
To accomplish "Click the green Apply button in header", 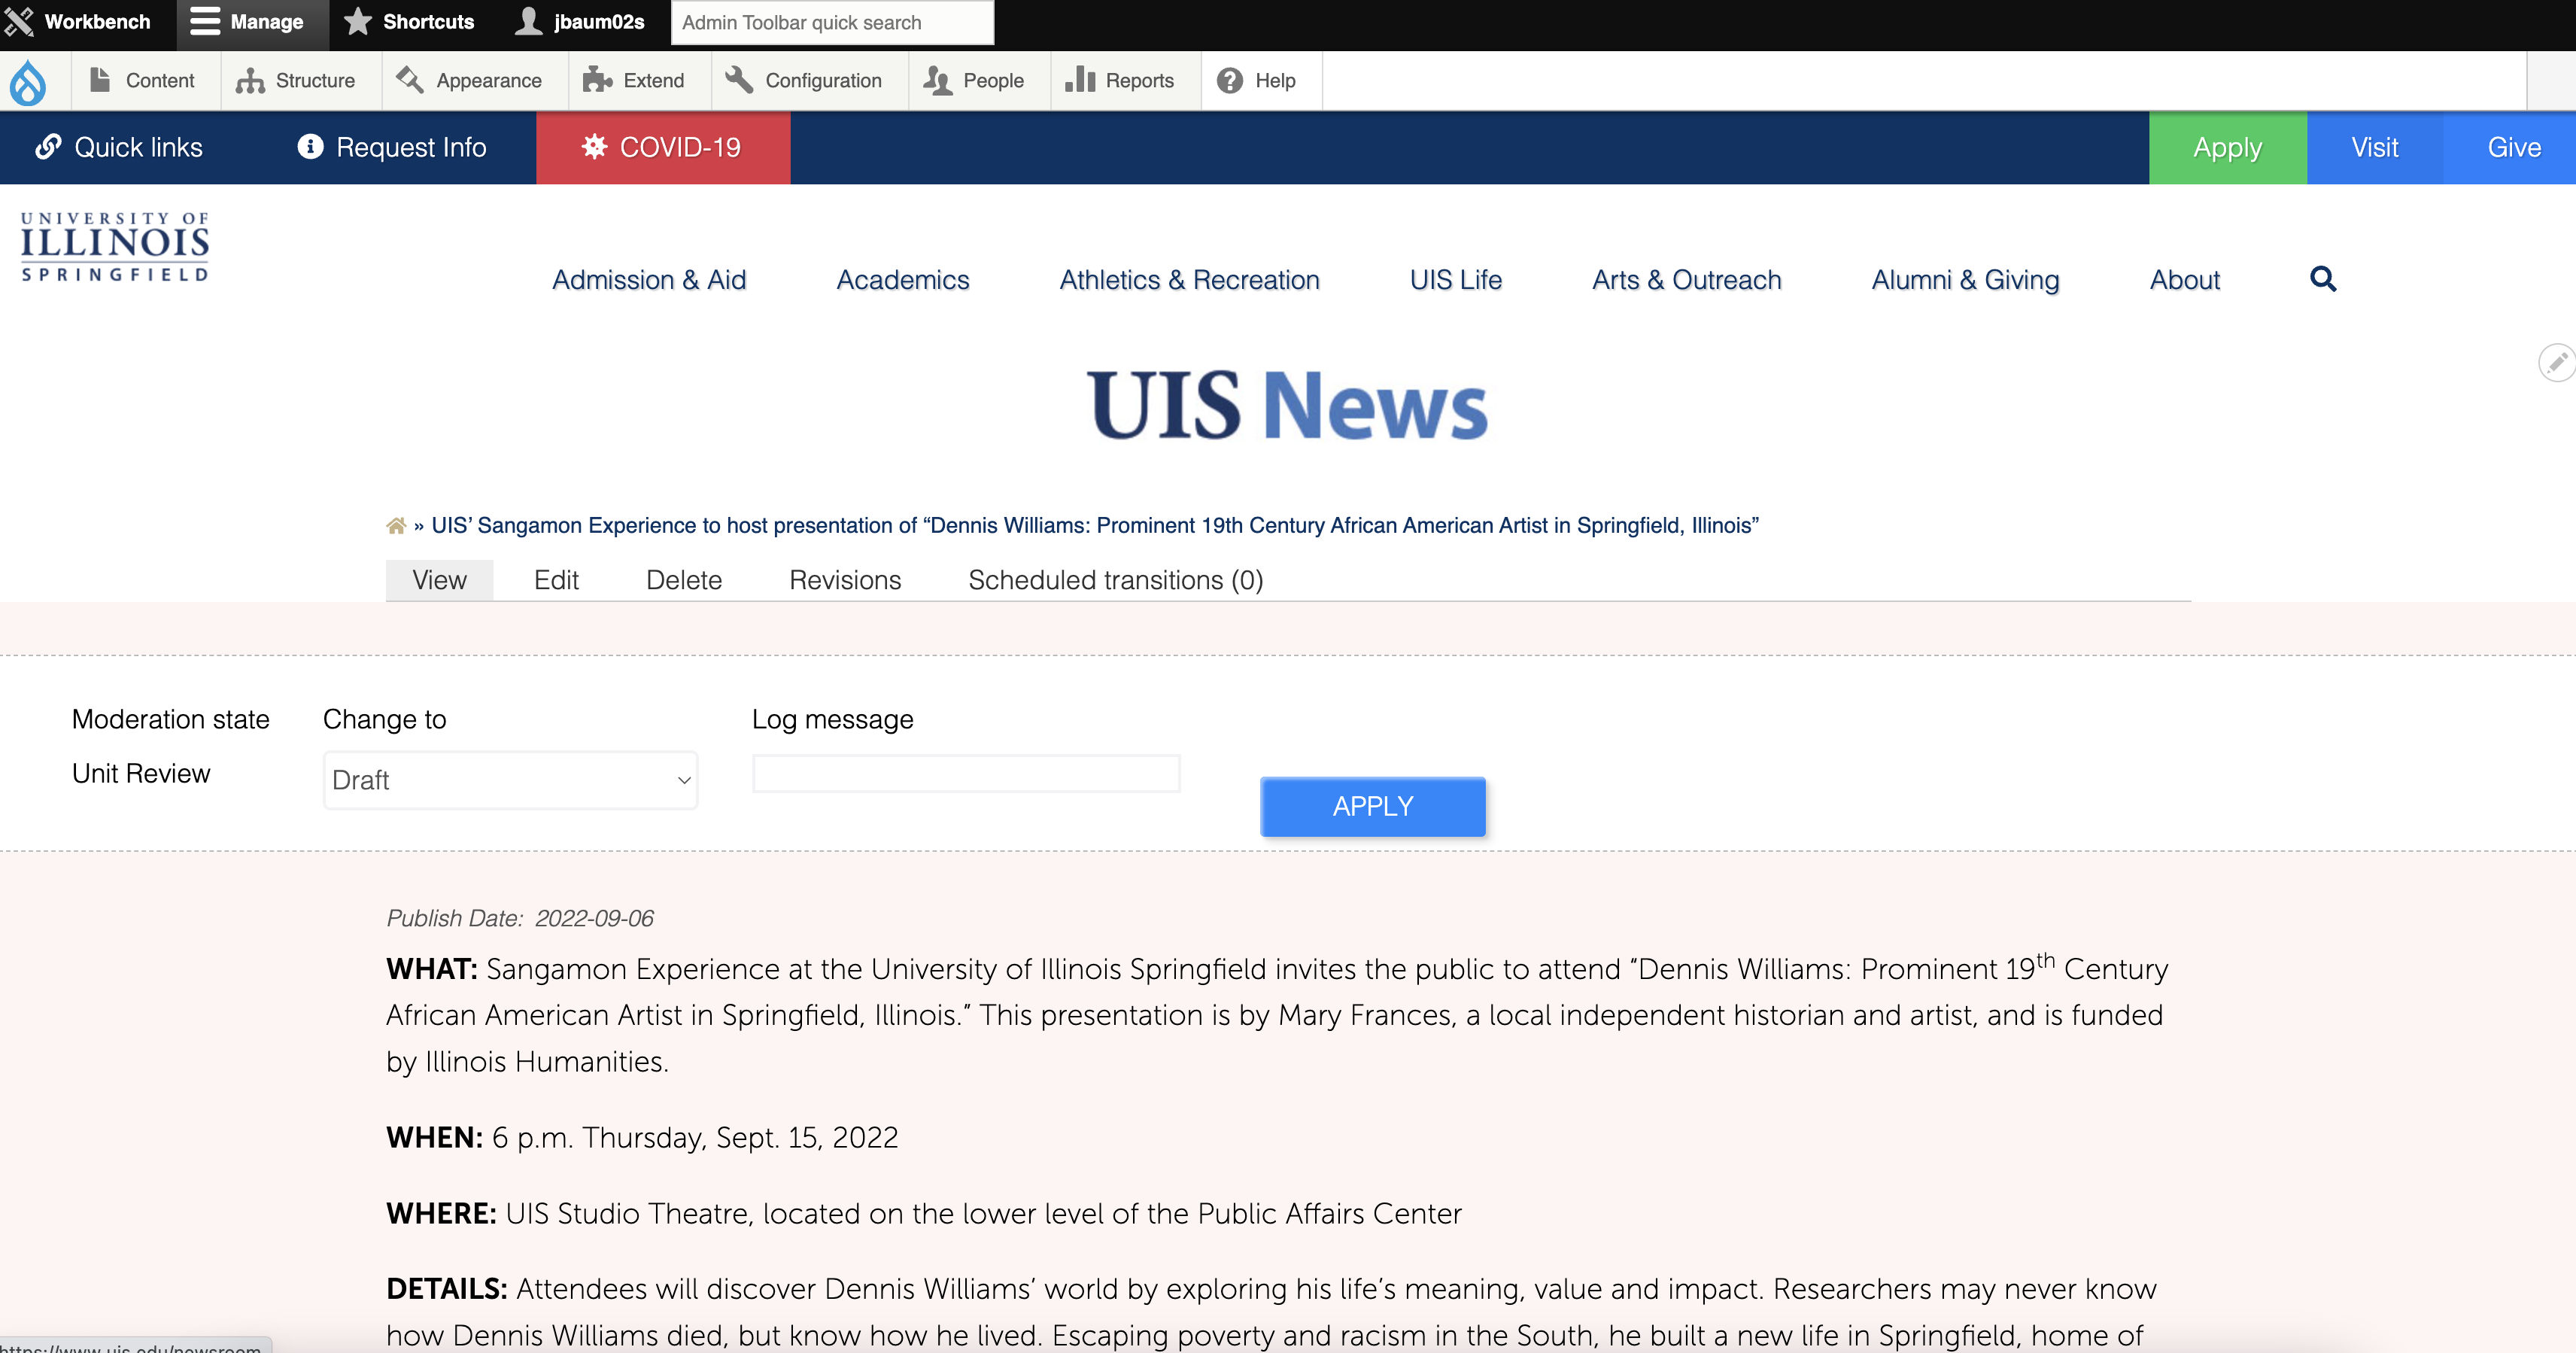I will [x=2228, y=148].
